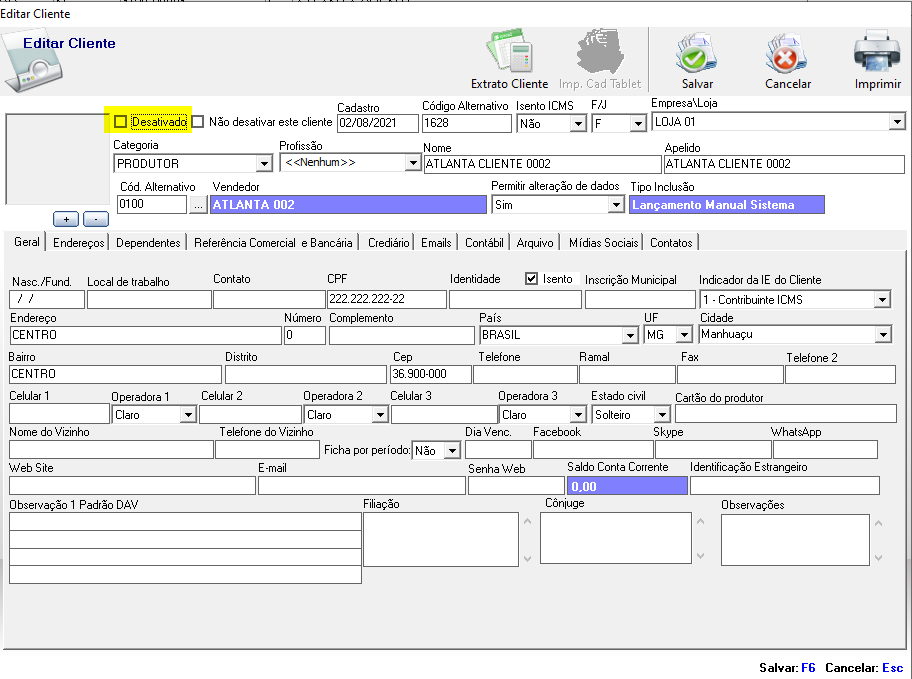
Task: Cancel editing with the Cancelar icon
Action: (x=787, y=52)
